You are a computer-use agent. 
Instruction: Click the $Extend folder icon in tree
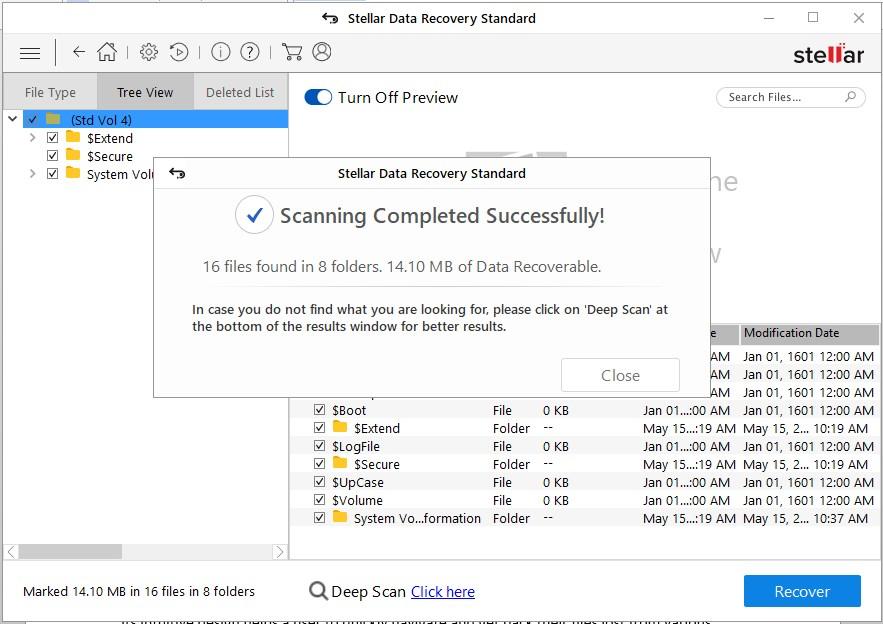pos(73,136)
